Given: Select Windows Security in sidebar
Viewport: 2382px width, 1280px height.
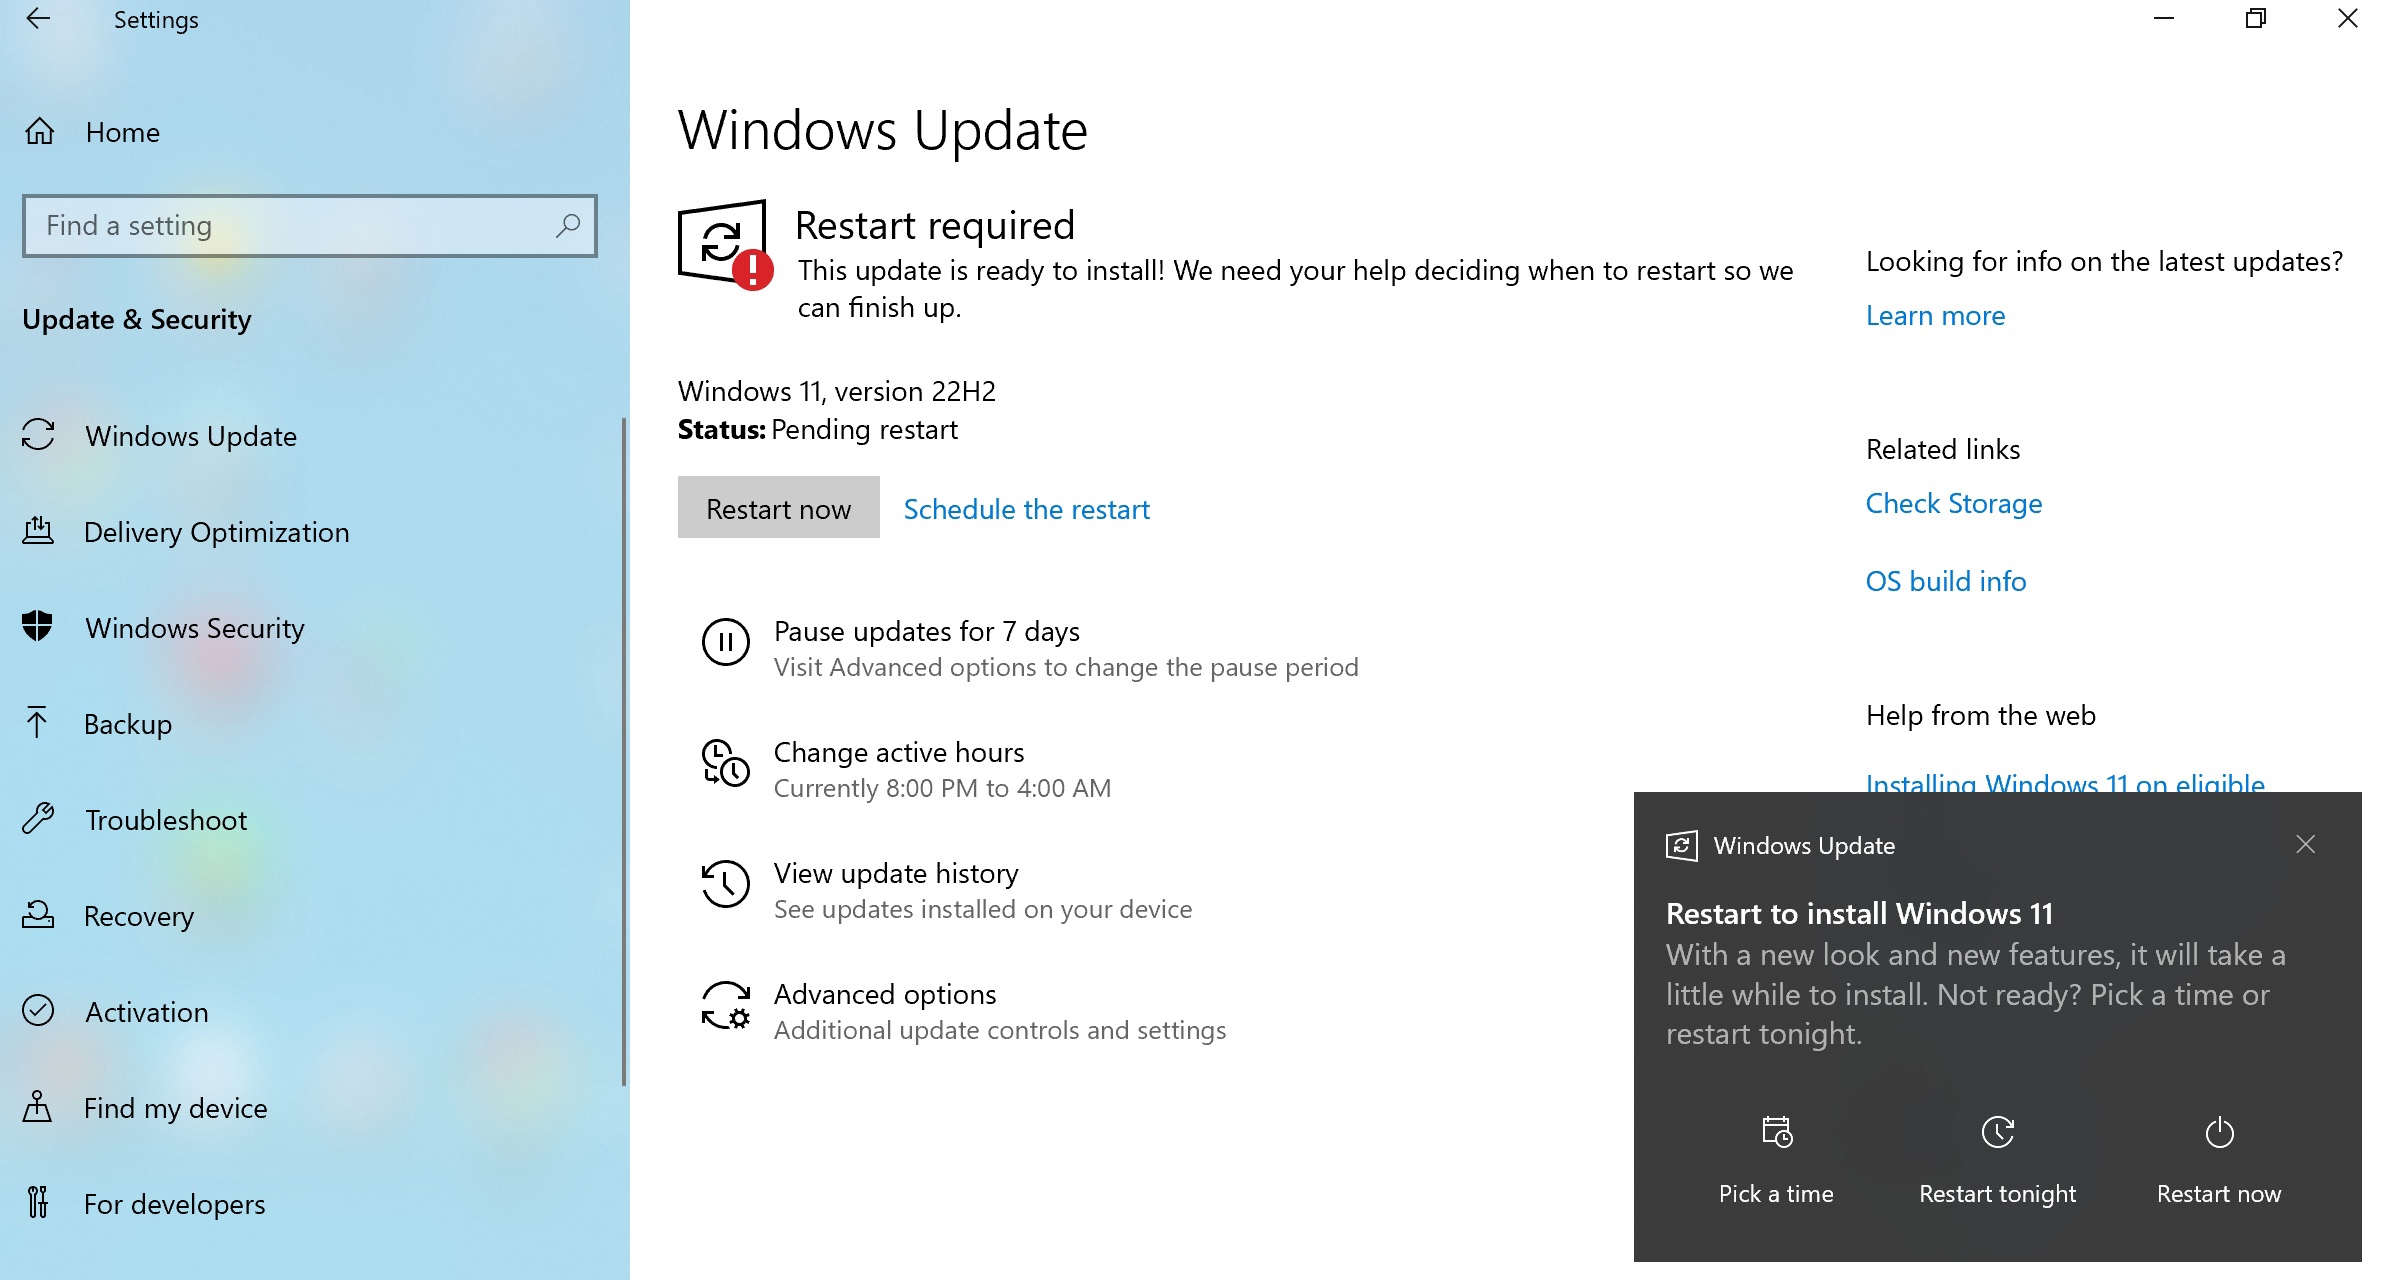Looking at the screenshot, I should pyautogui.click(x=194, y=628).
